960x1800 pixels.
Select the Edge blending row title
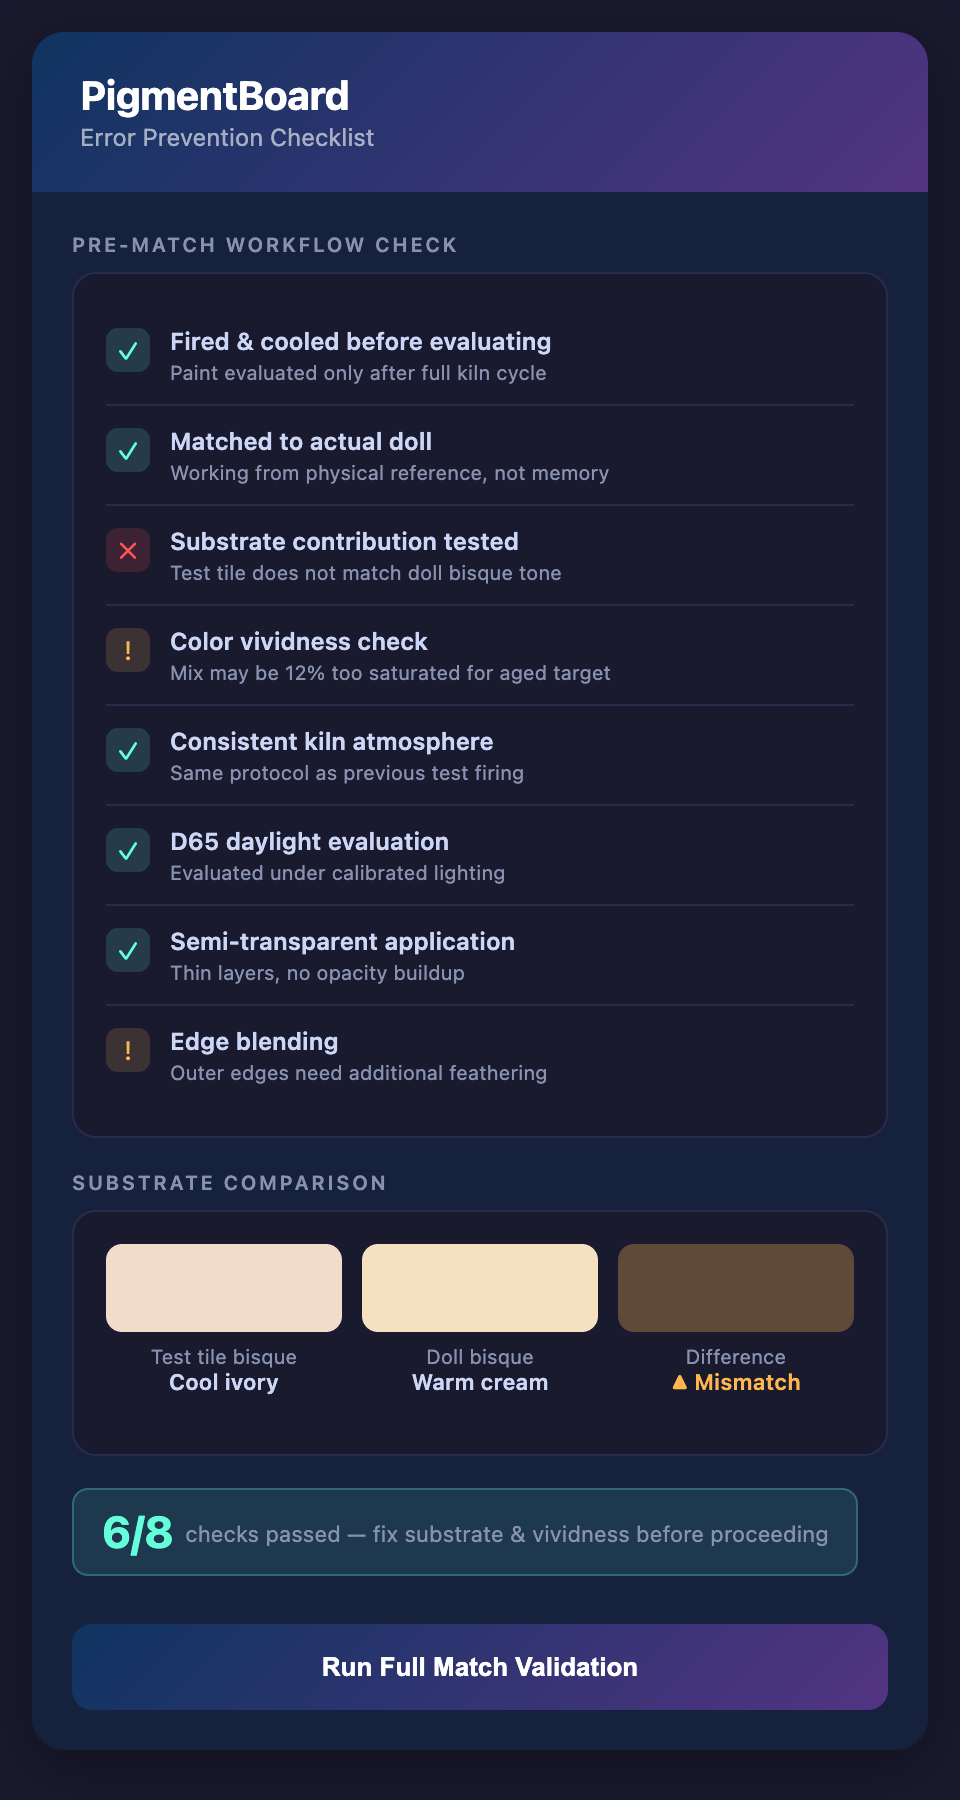click(x=254, y=1042)
